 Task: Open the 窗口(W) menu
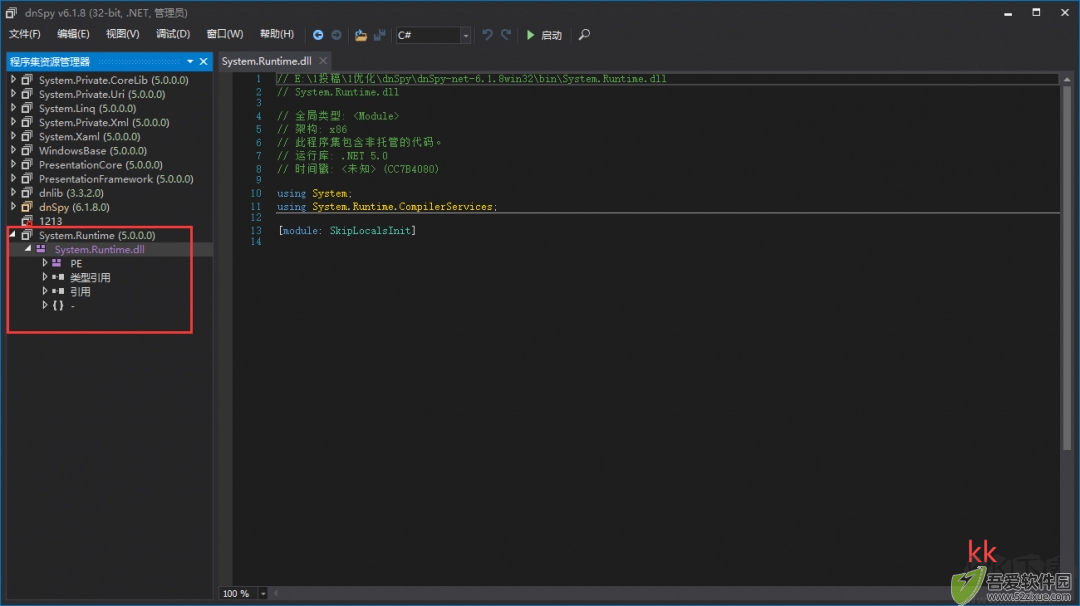tap(225, 34)
